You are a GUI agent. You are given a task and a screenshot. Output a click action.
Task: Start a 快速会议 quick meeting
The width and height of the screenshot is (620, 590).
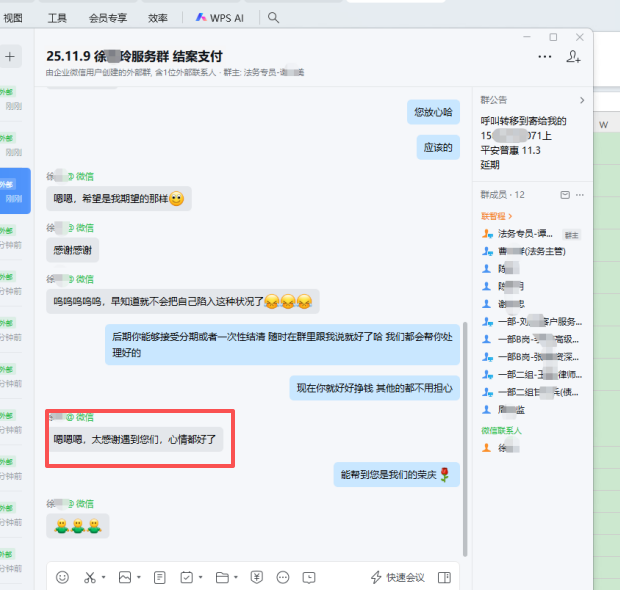pyautogui.click(x=398, y=577)
